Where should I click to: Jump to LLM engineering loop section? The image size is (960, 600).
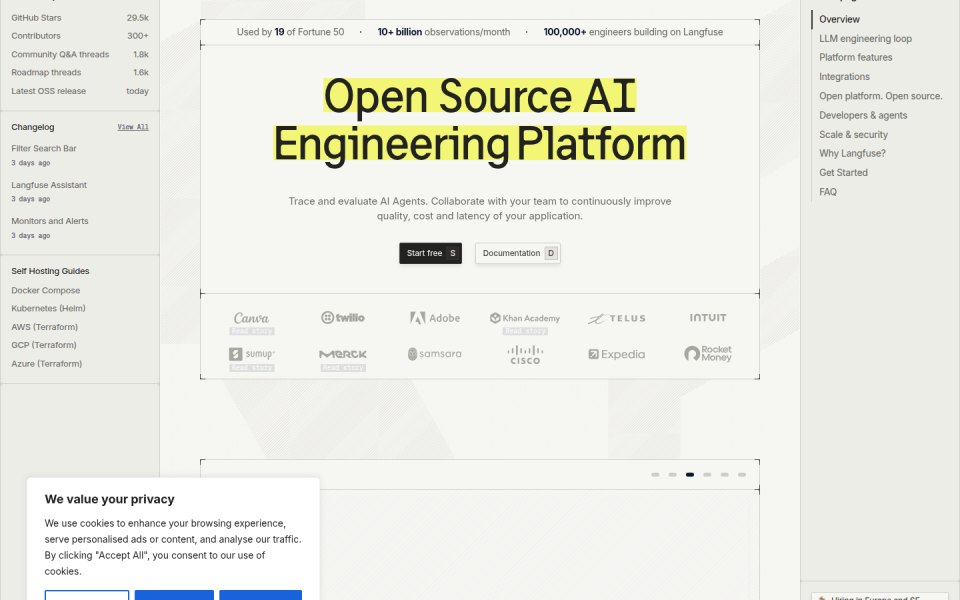pyautogui.click(x=865, y=39)
